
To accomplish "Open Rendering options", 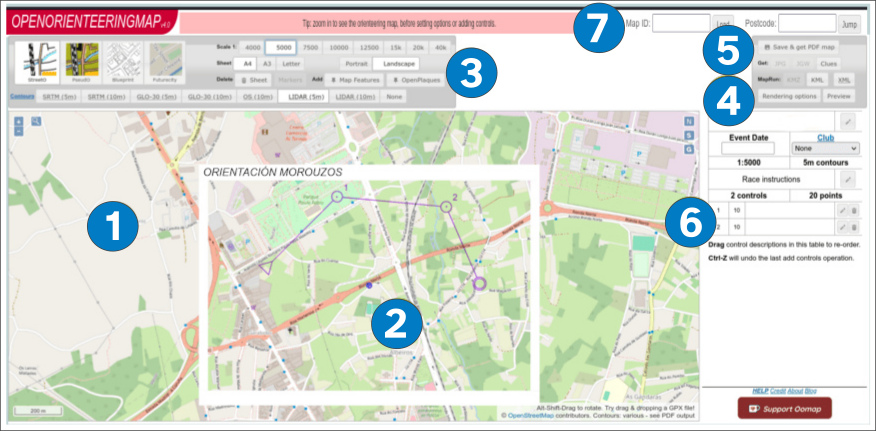I will pos(791,96).
